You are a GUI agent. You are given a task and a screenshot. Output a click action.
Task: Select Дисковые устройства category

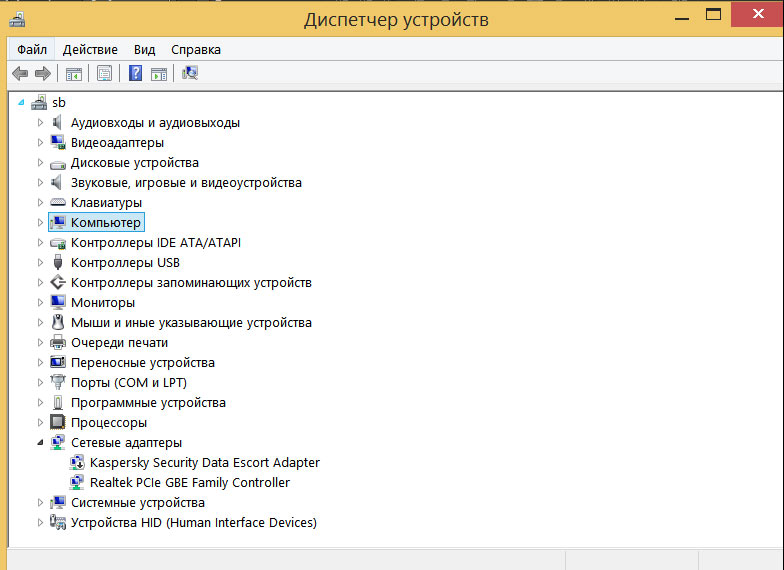click(134, 162)
